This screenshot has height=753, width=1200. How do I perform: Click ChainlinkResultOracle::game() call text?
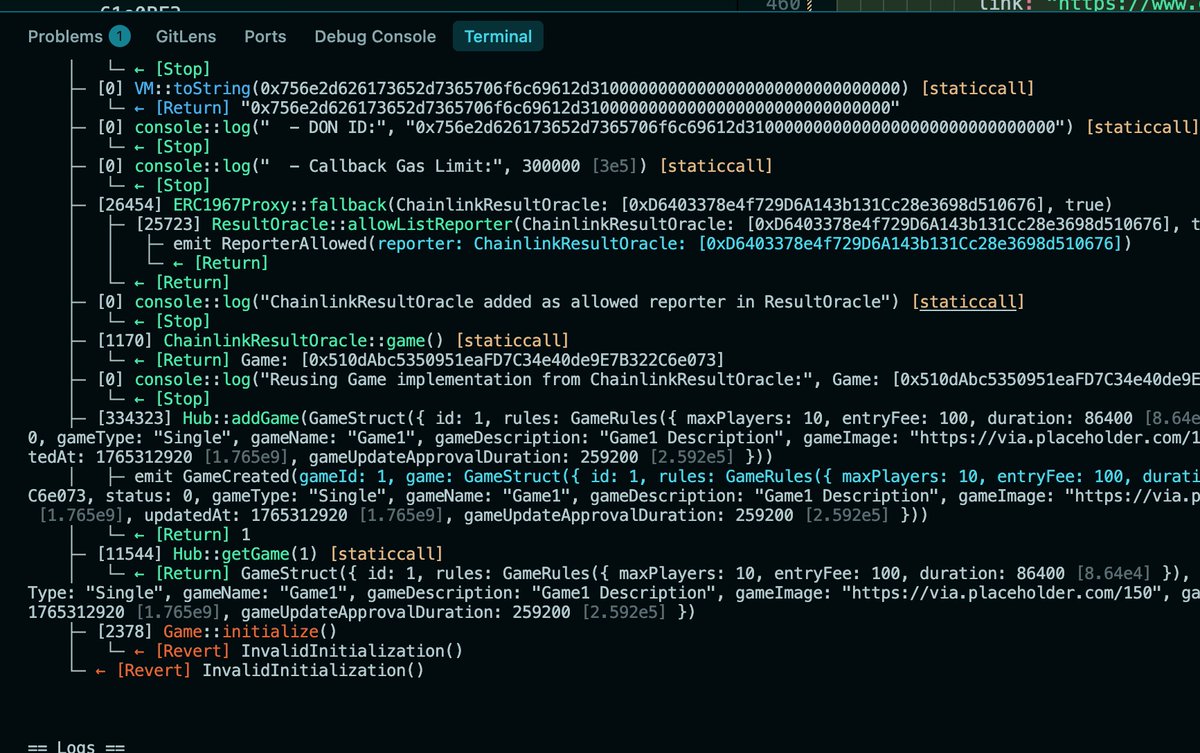click(x=306, y=340)
